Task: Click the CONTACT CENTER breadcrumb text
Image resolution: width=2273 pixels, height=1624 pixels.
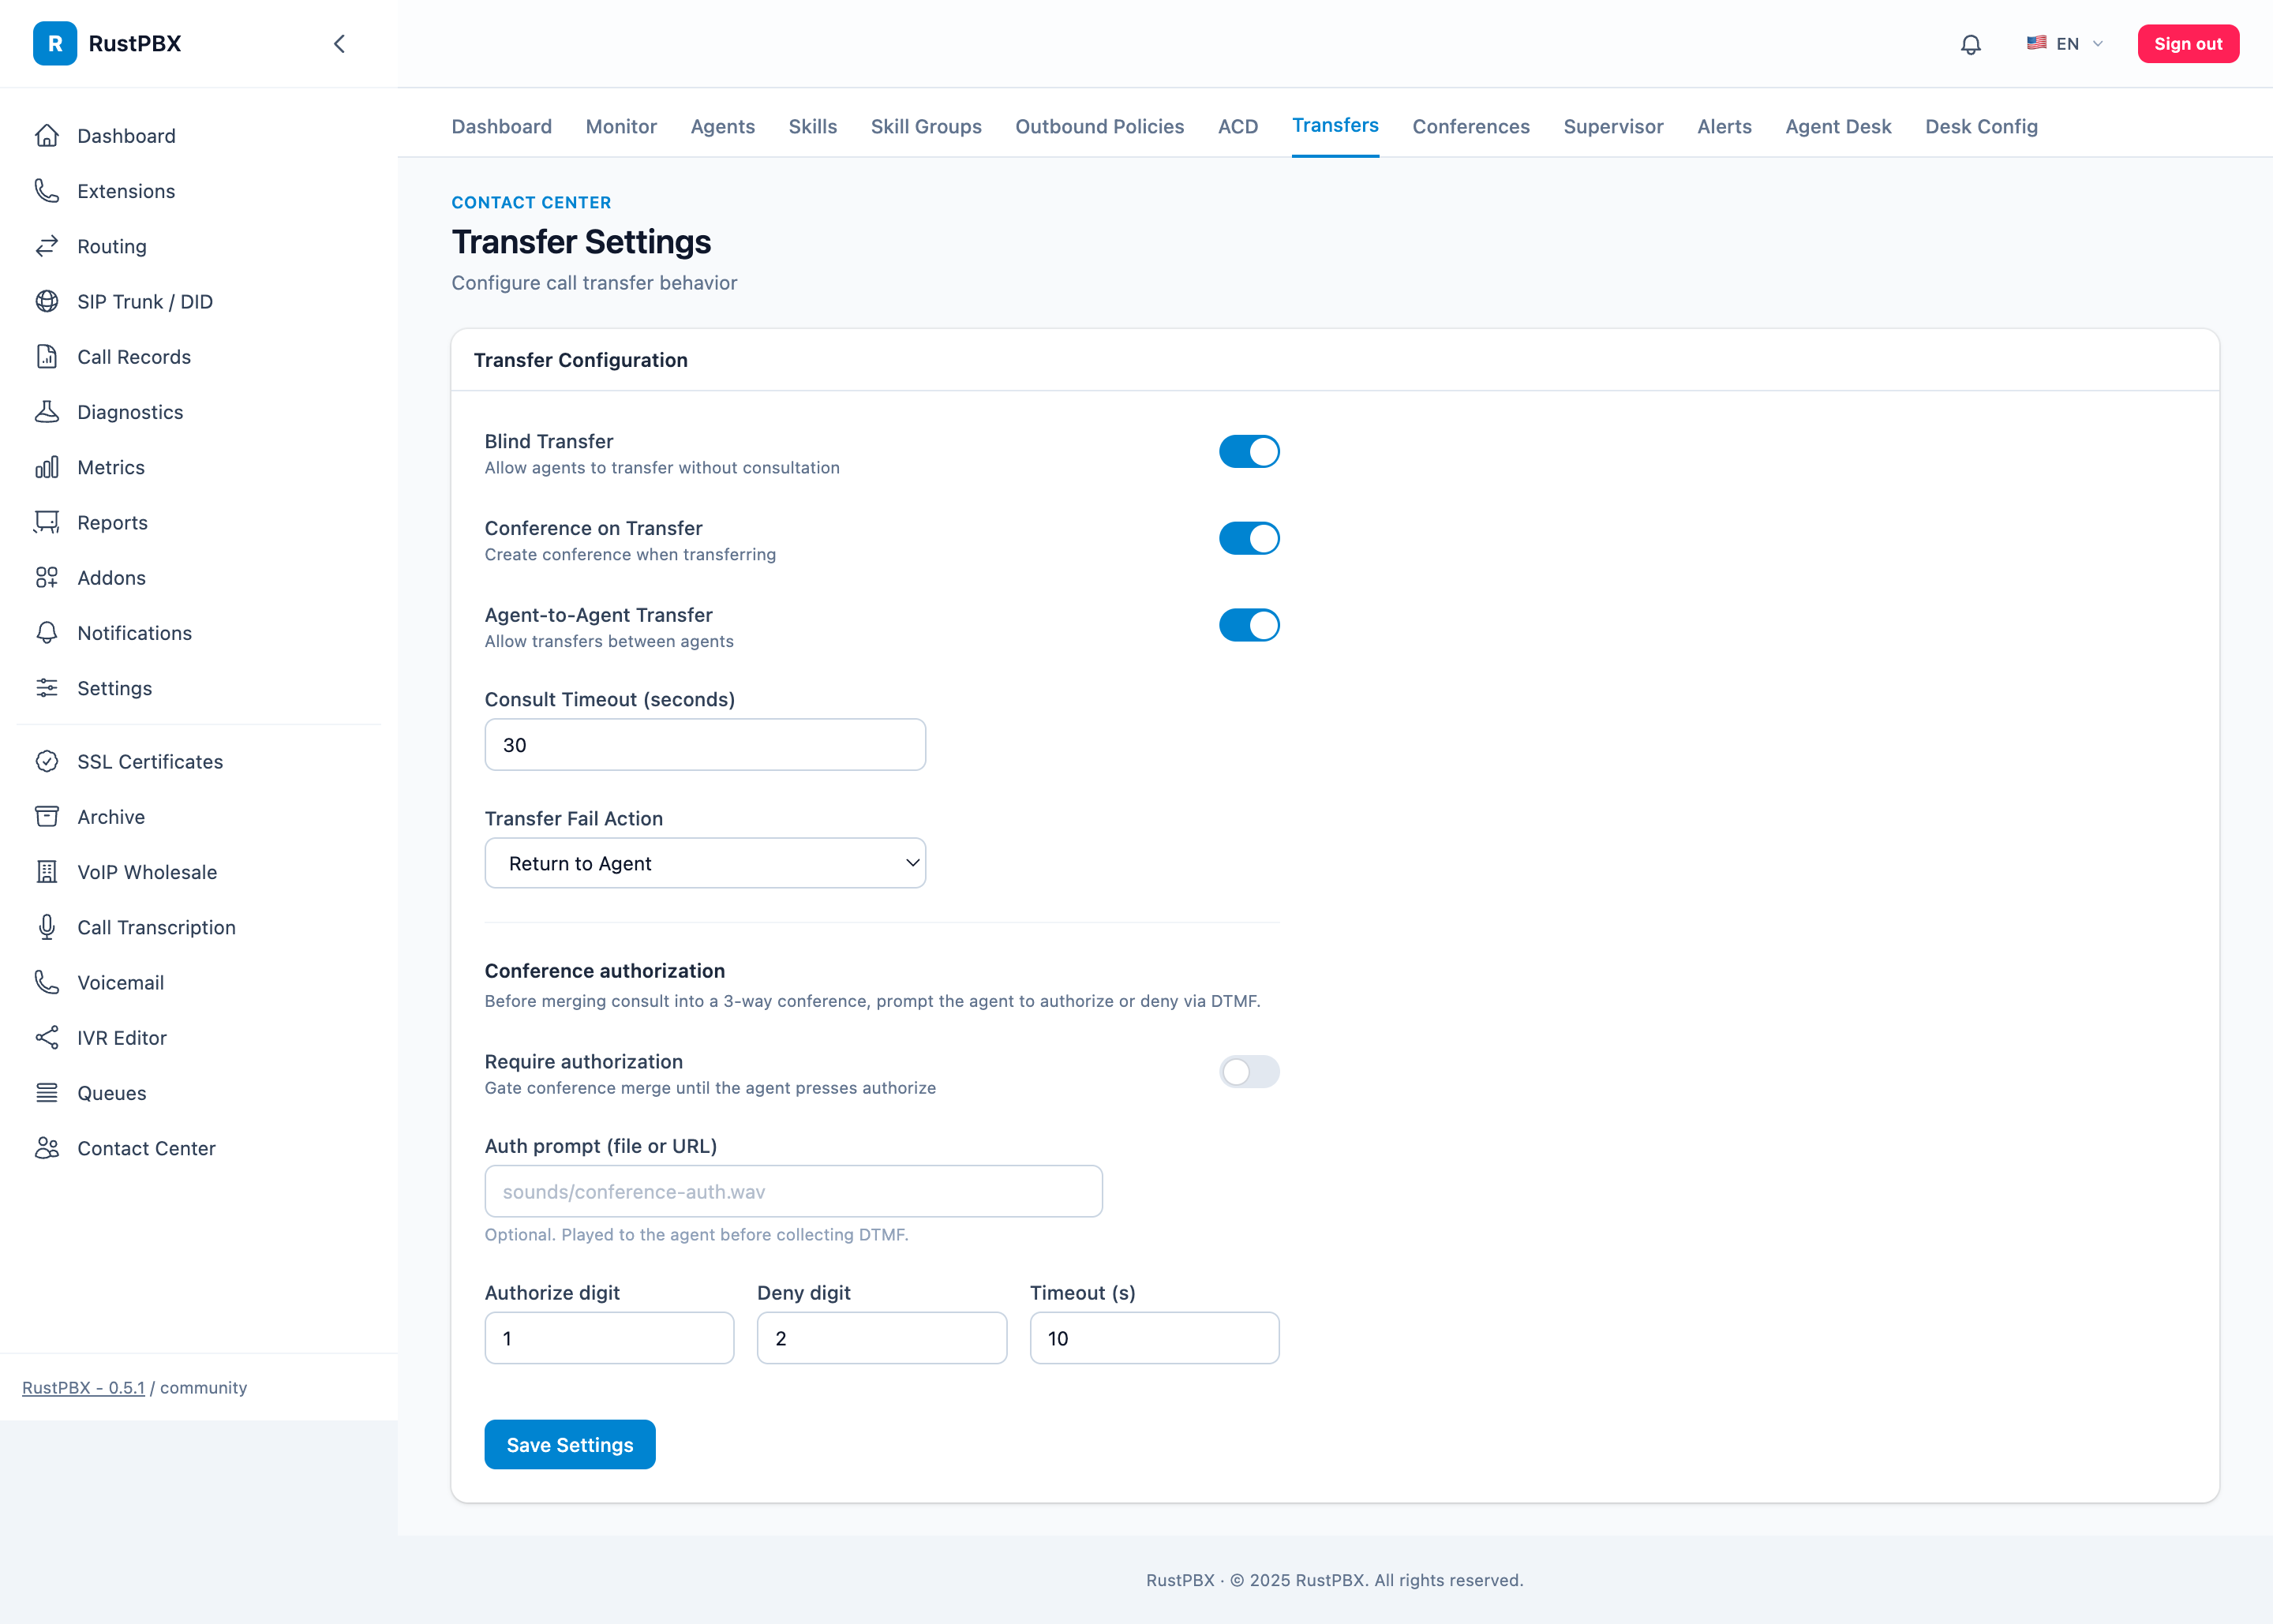Action: (531, 202)
